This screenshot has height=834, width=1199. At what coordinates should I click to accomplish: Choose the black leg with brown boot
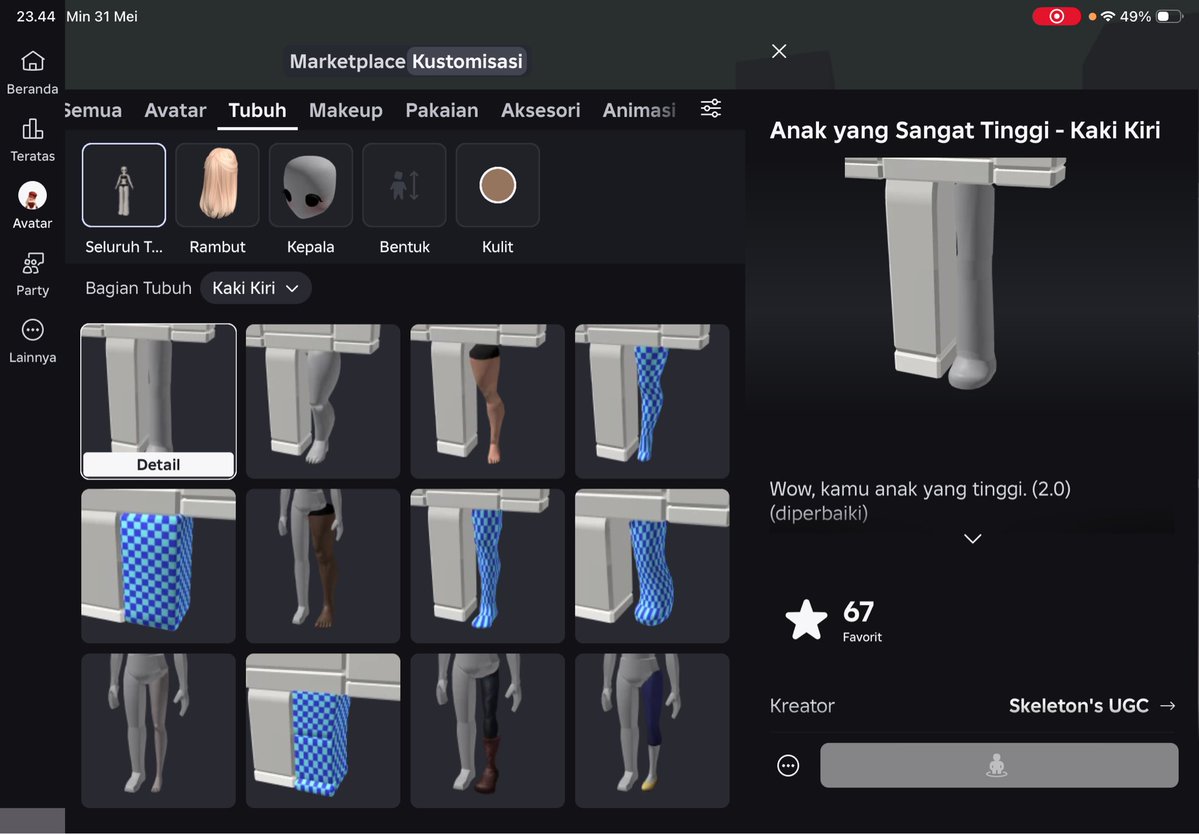click(487, 730)
